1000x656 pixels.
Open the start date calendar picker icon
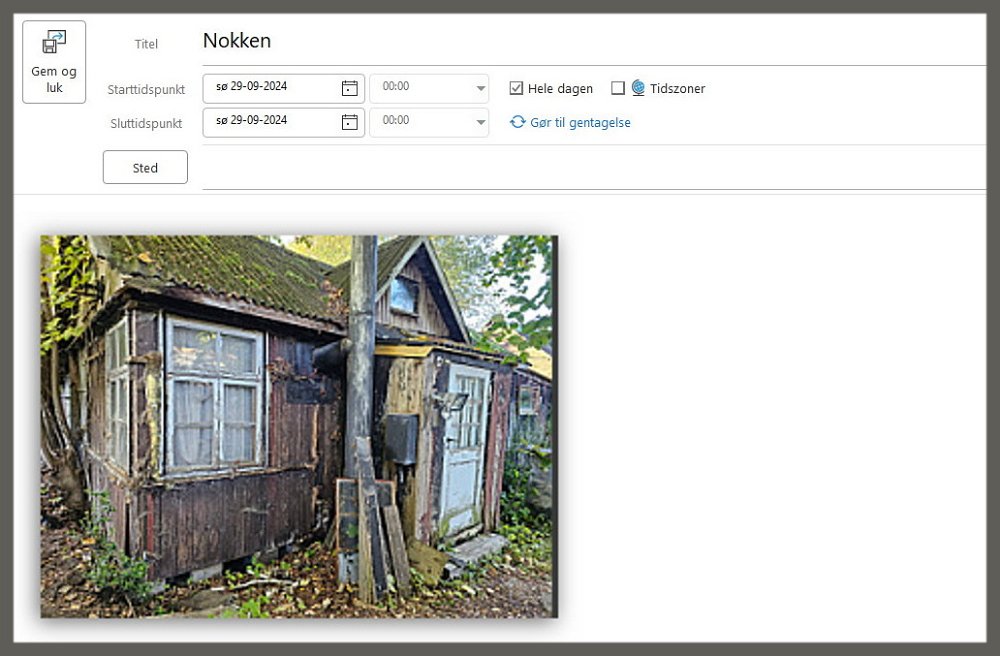(x=349, y=88)
